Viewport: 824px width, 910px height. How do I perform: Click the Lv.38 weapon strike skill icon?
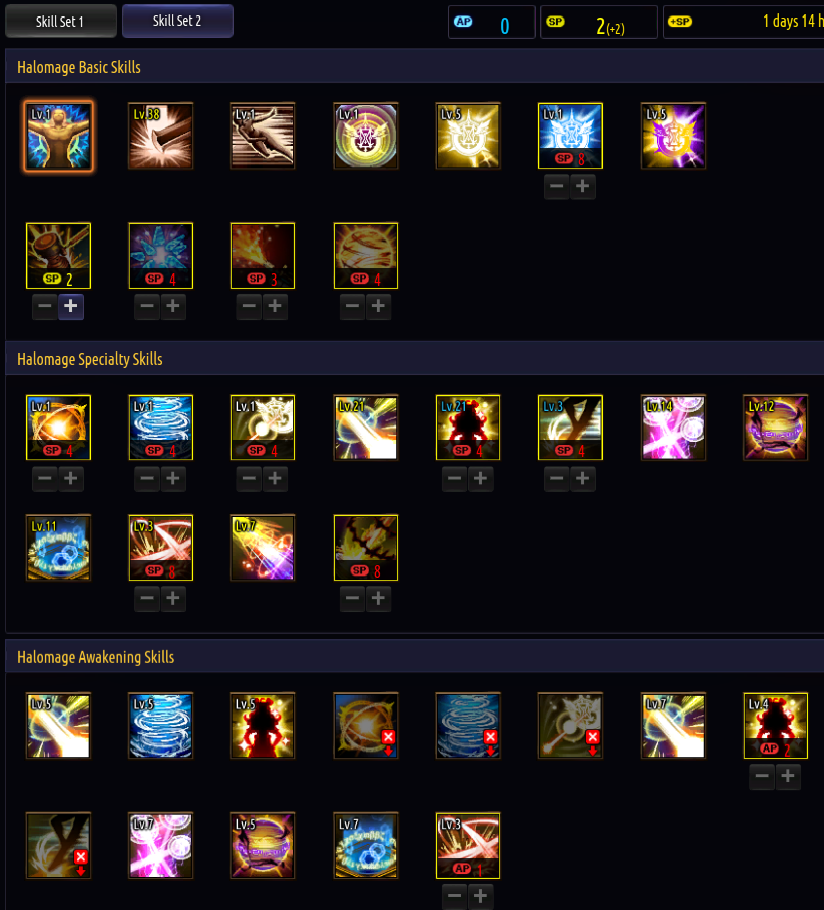pyautogui.click(x=161, y=136)
